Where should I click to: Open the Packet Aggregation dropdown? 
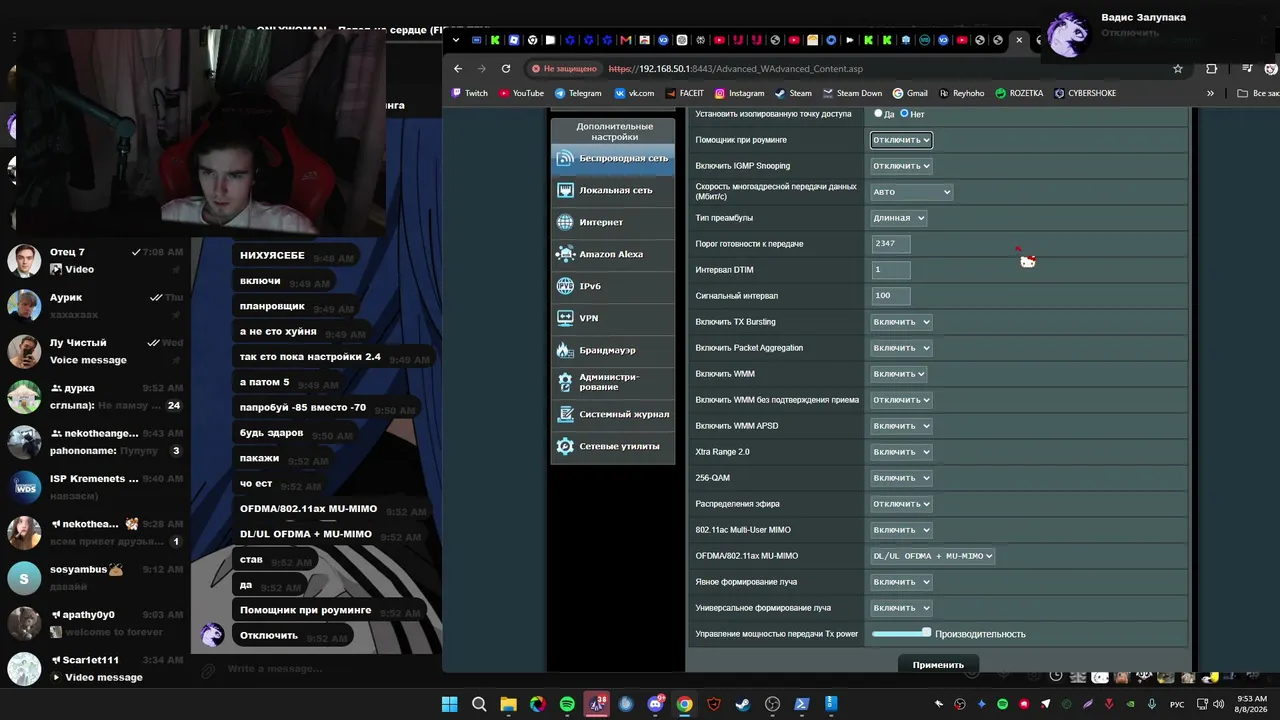[901, 348]
